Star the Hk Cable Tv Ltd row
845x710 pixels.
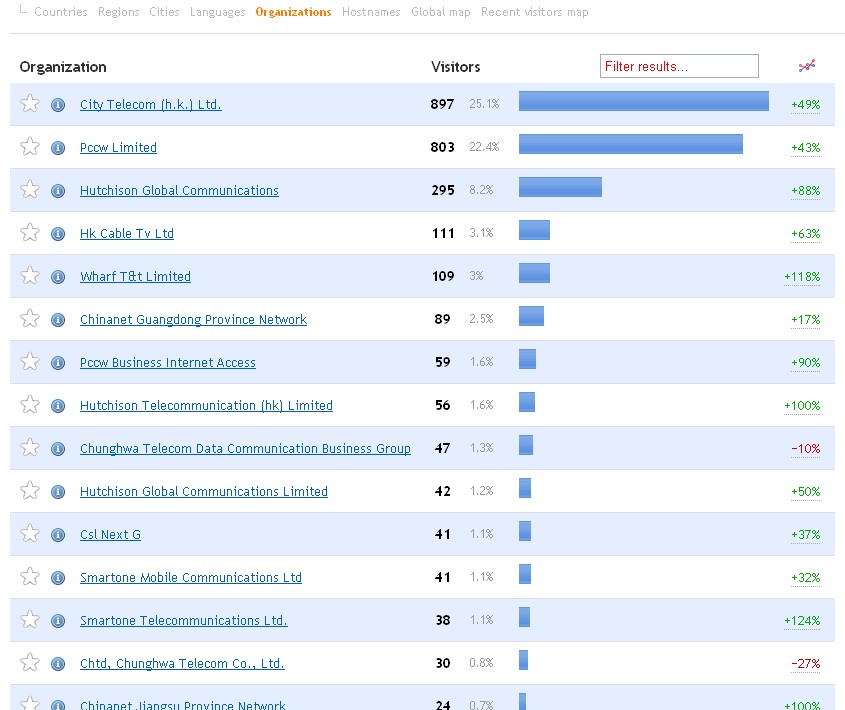[30, 233]
